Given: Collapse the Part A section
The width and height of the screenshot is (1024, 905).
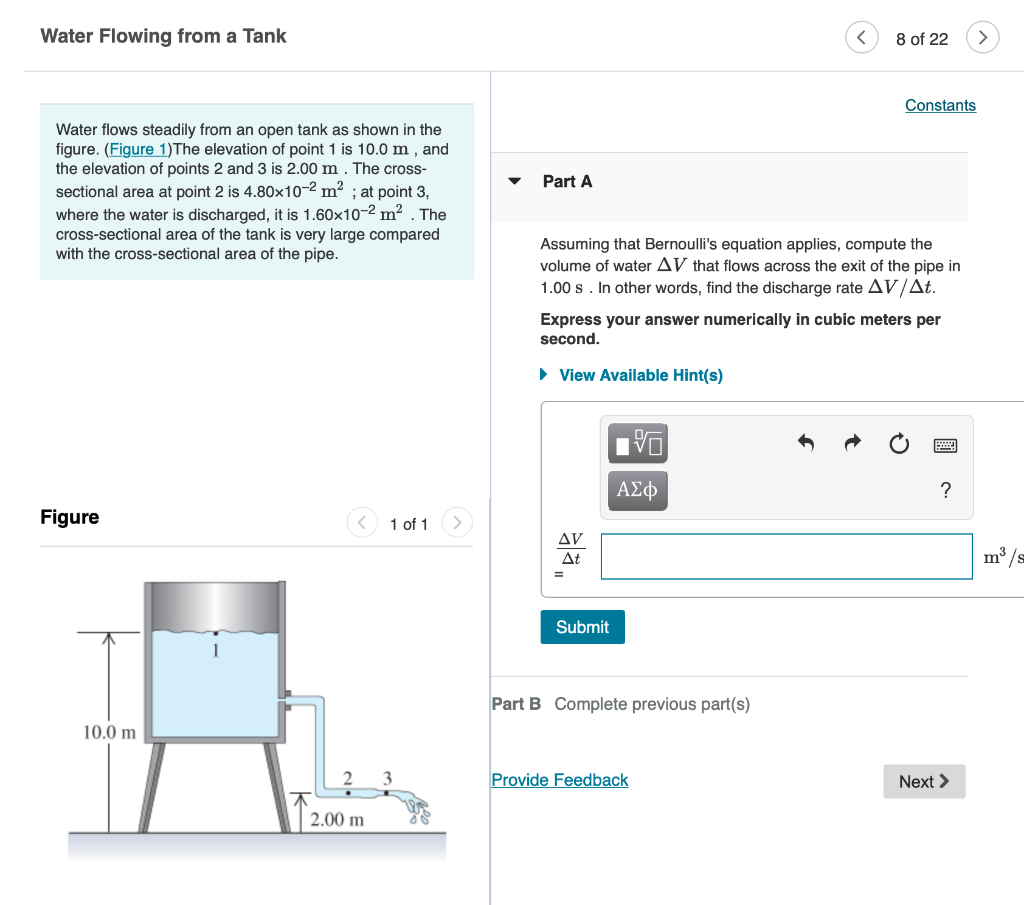Looking at the screenshot, I should point(513,181).
